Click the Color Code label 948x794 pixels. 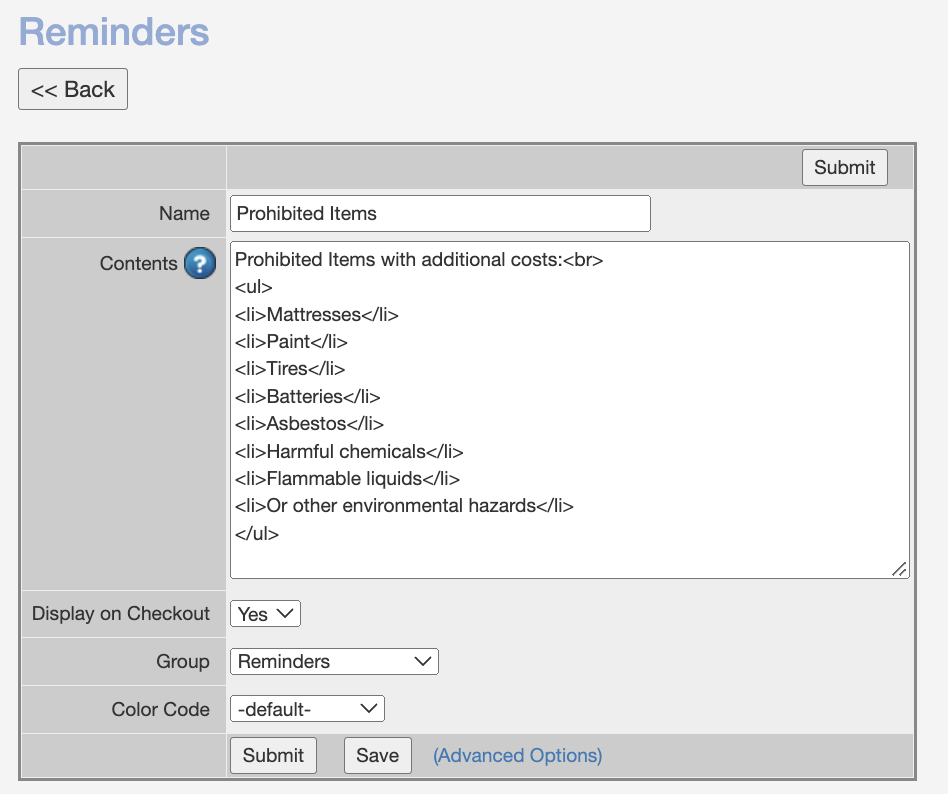tap(161, 710)
